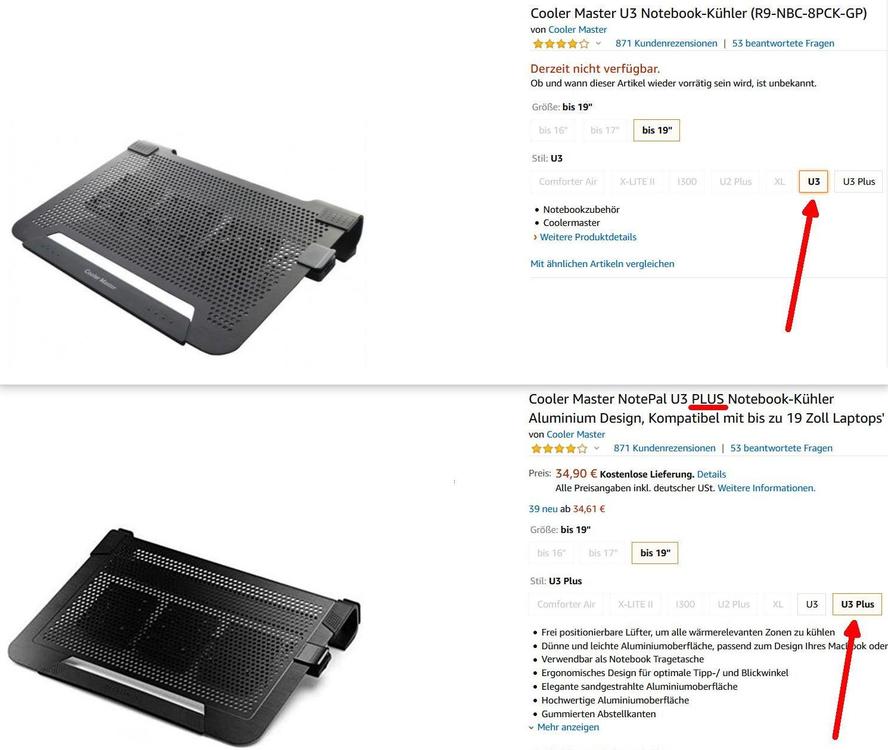Select 'bis 19"' size in top listing
The height and width of the screenshot is (750, 888).
[x=657, y=130]
